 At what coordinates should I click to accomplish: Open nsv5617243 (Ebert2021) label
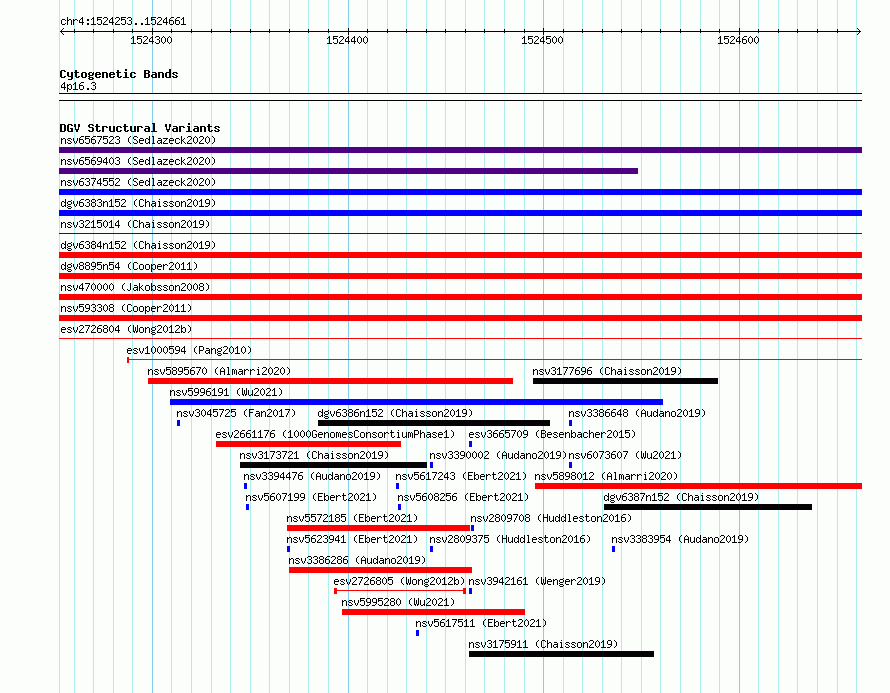coord(461,476)
